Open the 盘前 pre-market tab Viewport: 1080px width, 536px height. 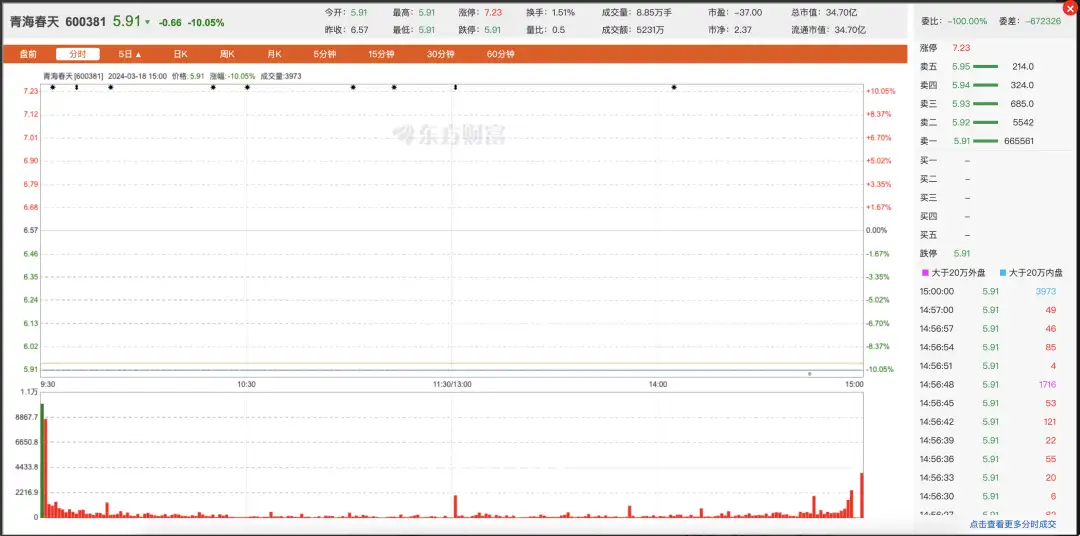click(28, 54)
